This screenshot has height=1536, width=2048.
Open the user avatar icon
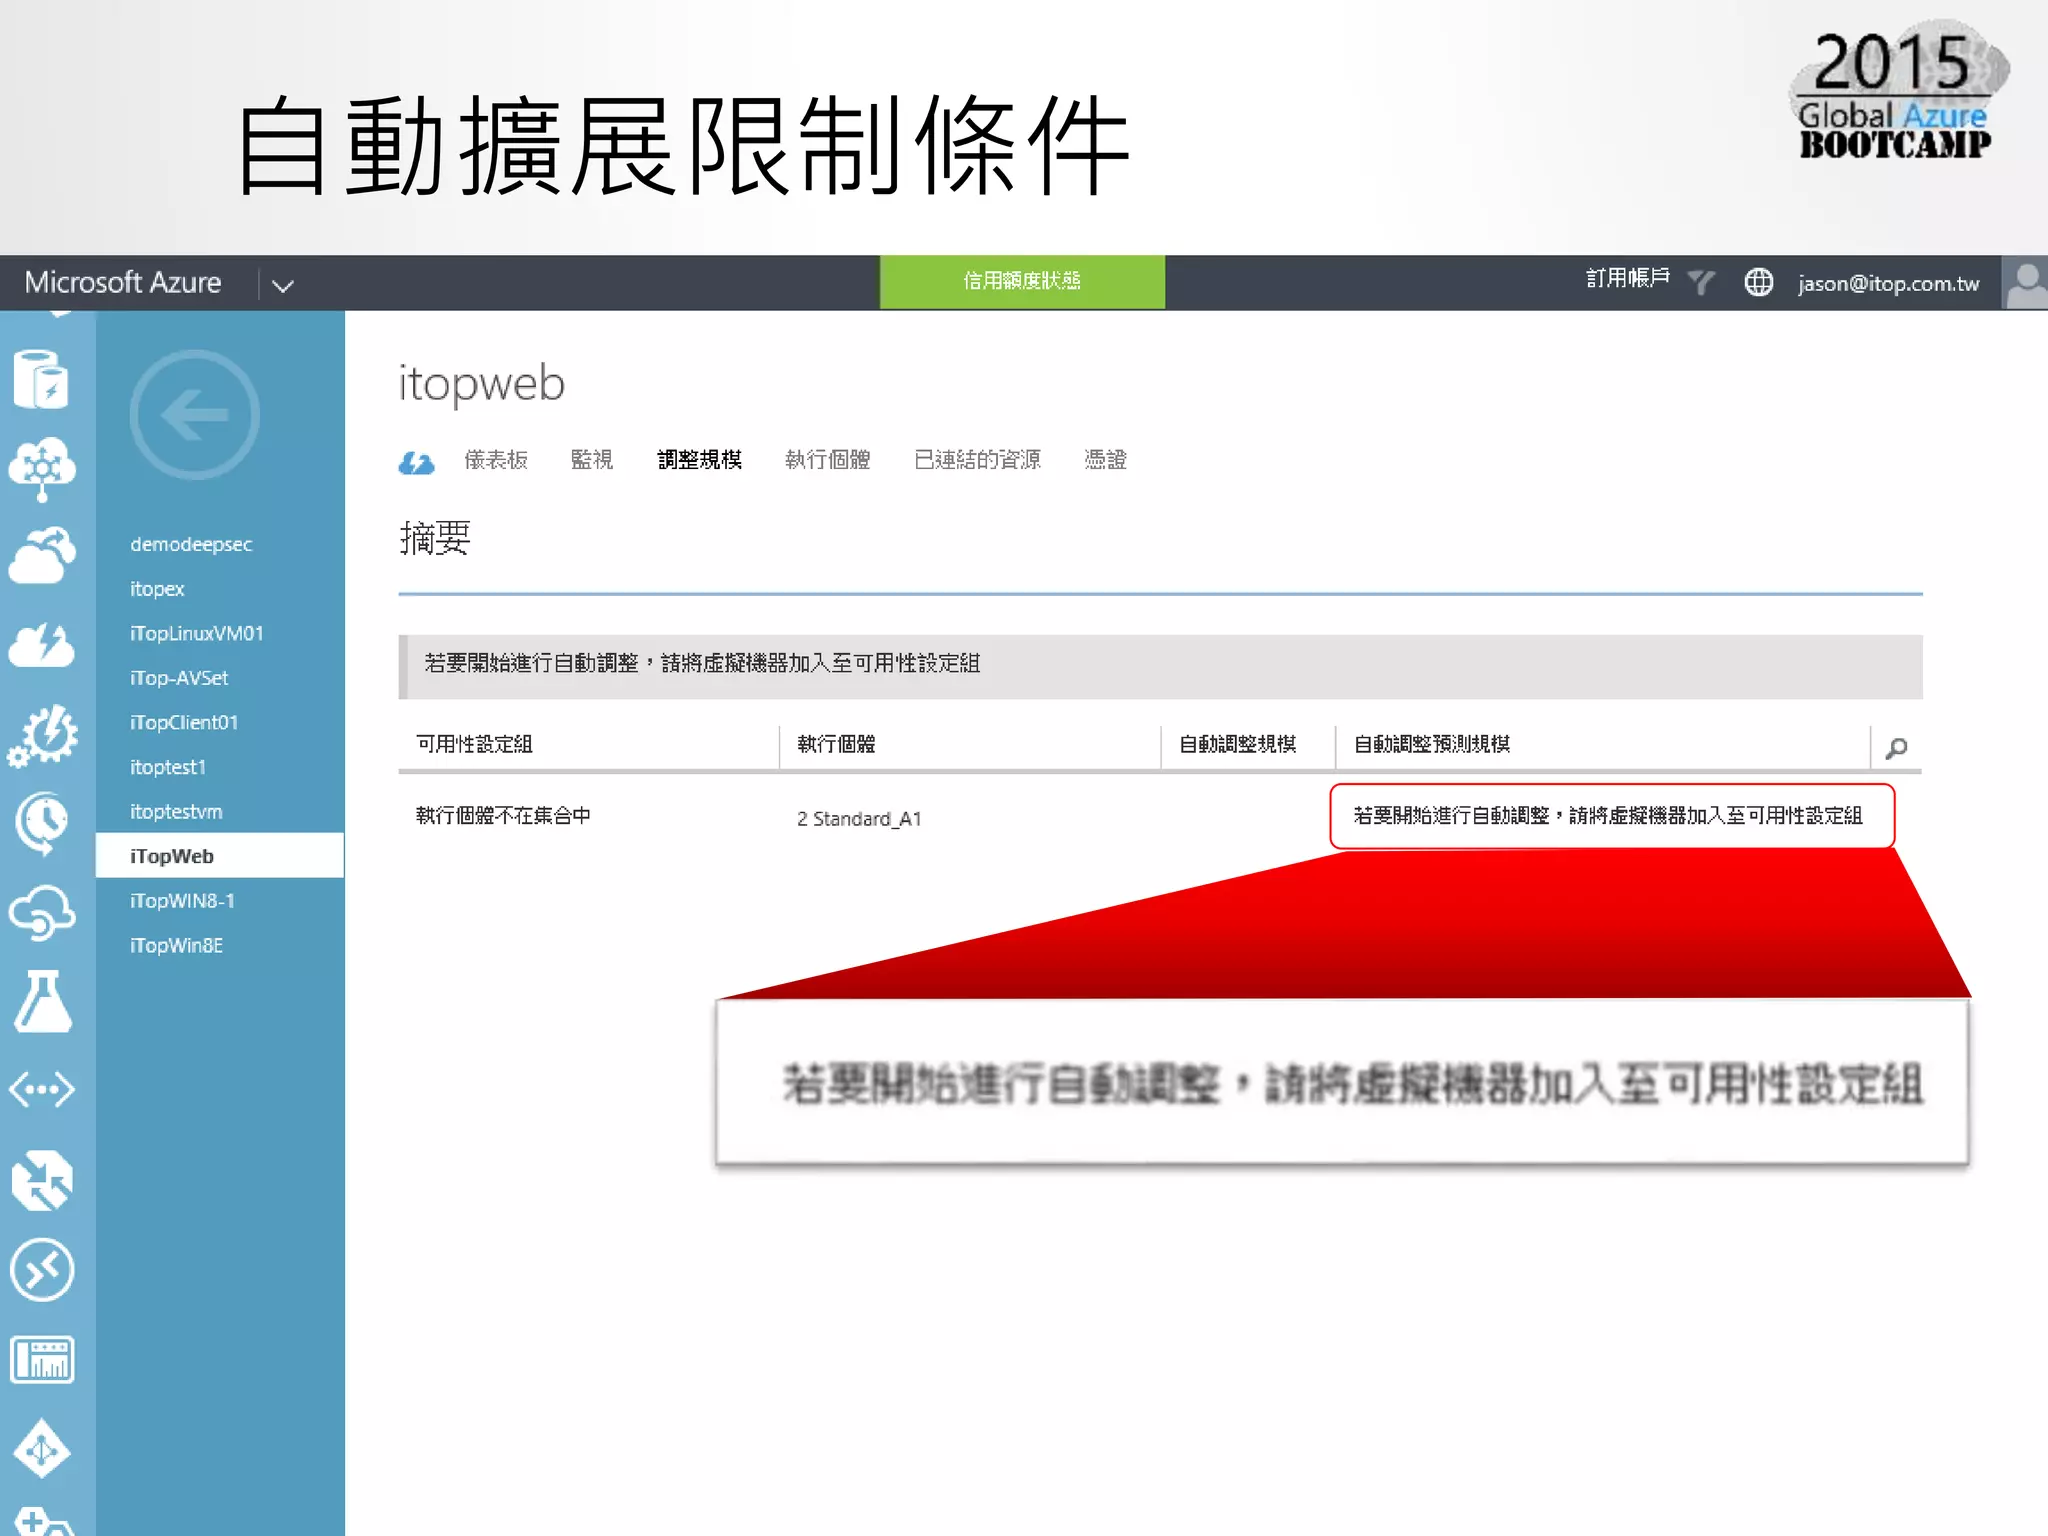point(2025,284)
